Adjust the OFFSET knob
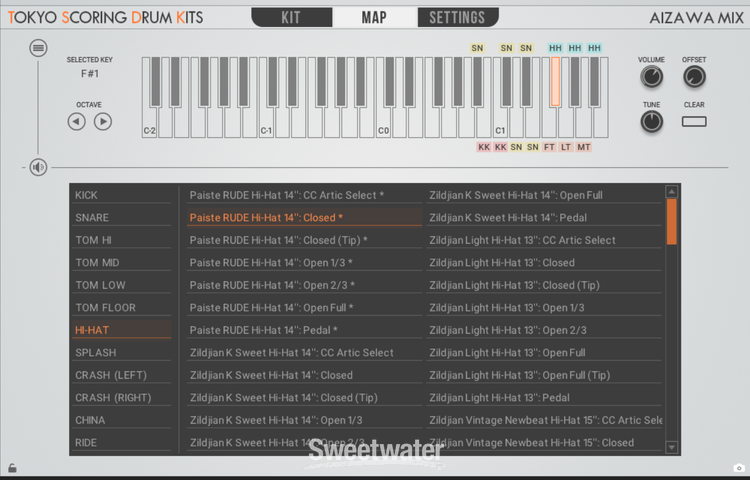The image size is (750, 480). coord(694,77)
